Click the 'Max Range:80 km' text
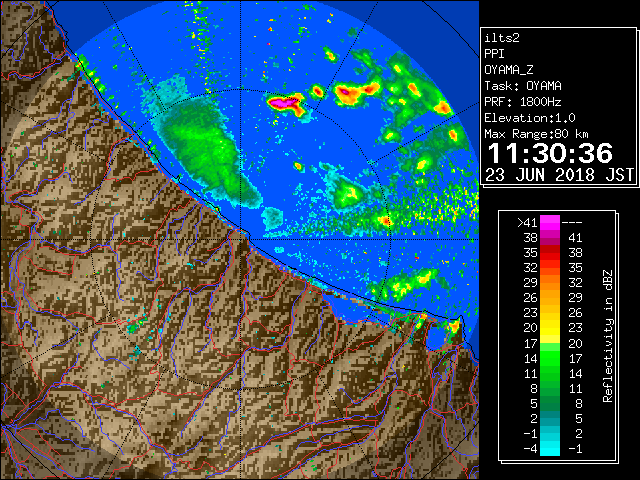Image resolution: width=640 pixels, height=480 pixels. coord(536,134)
